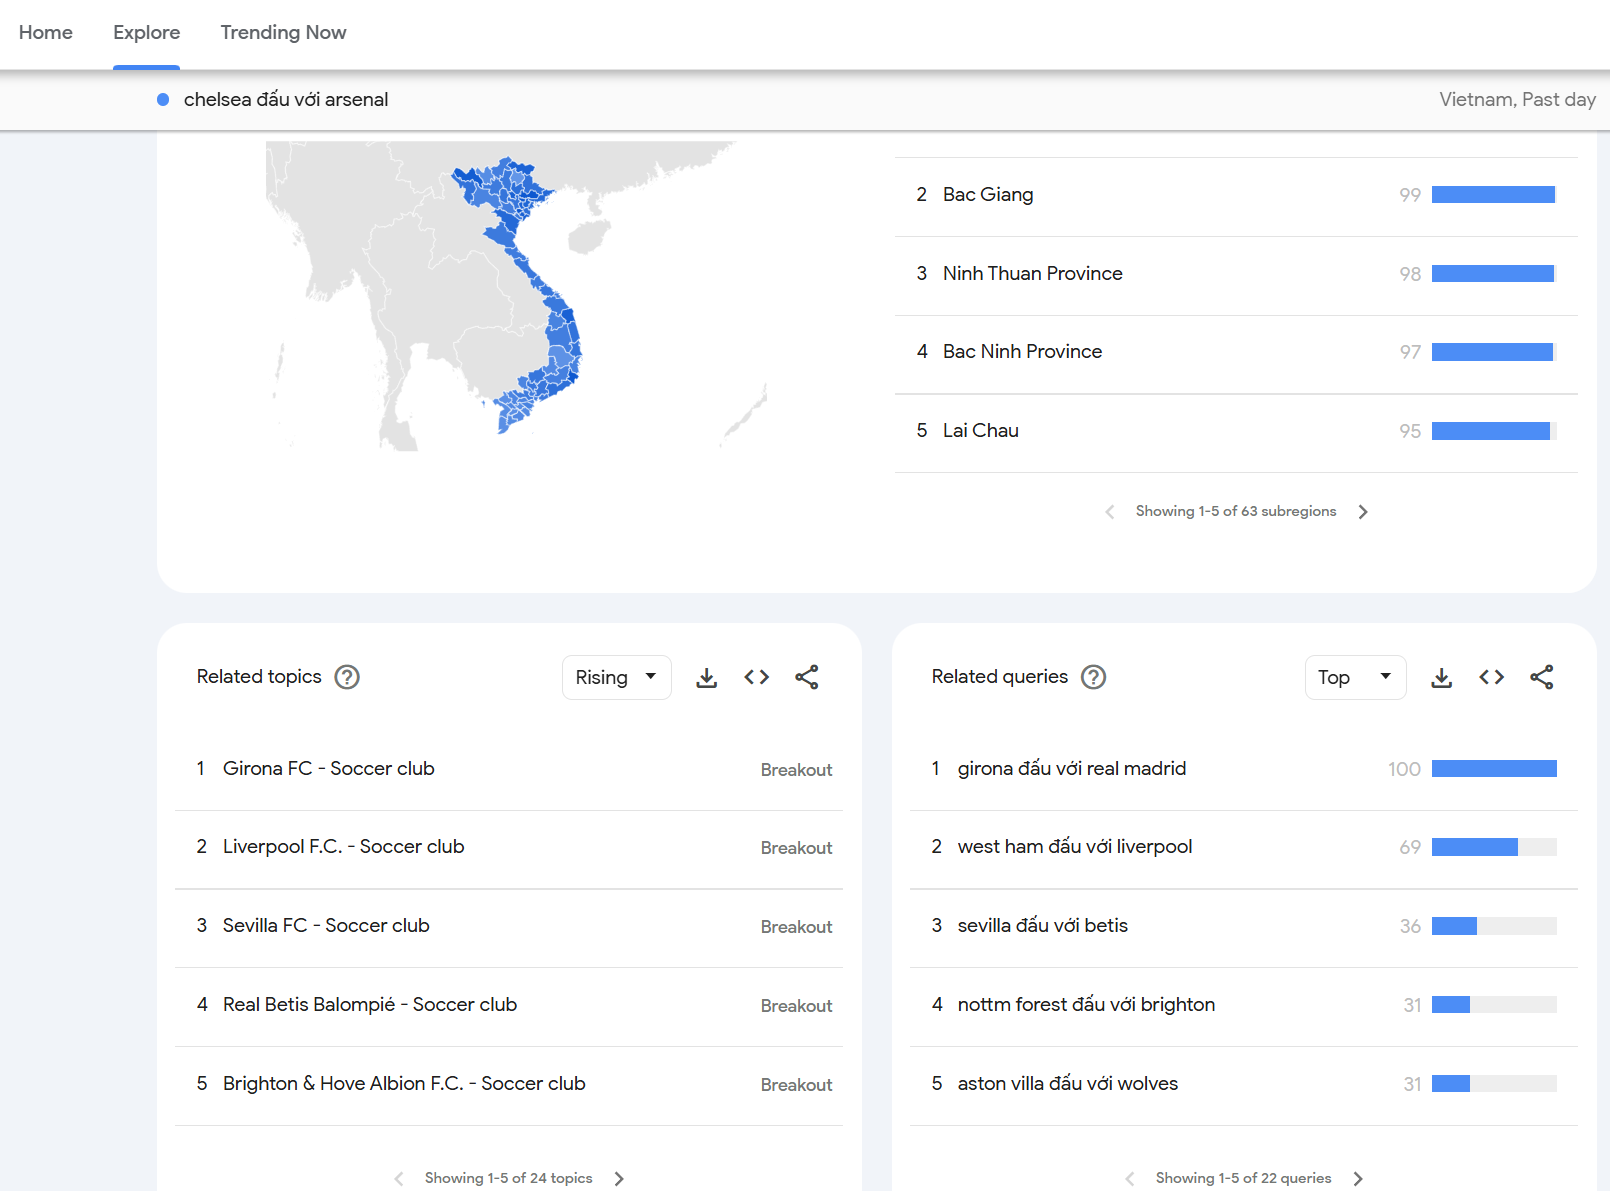The image size is (1610, 1191).
Task: Switch to the Trending Now tab
Action: [283, 33]
